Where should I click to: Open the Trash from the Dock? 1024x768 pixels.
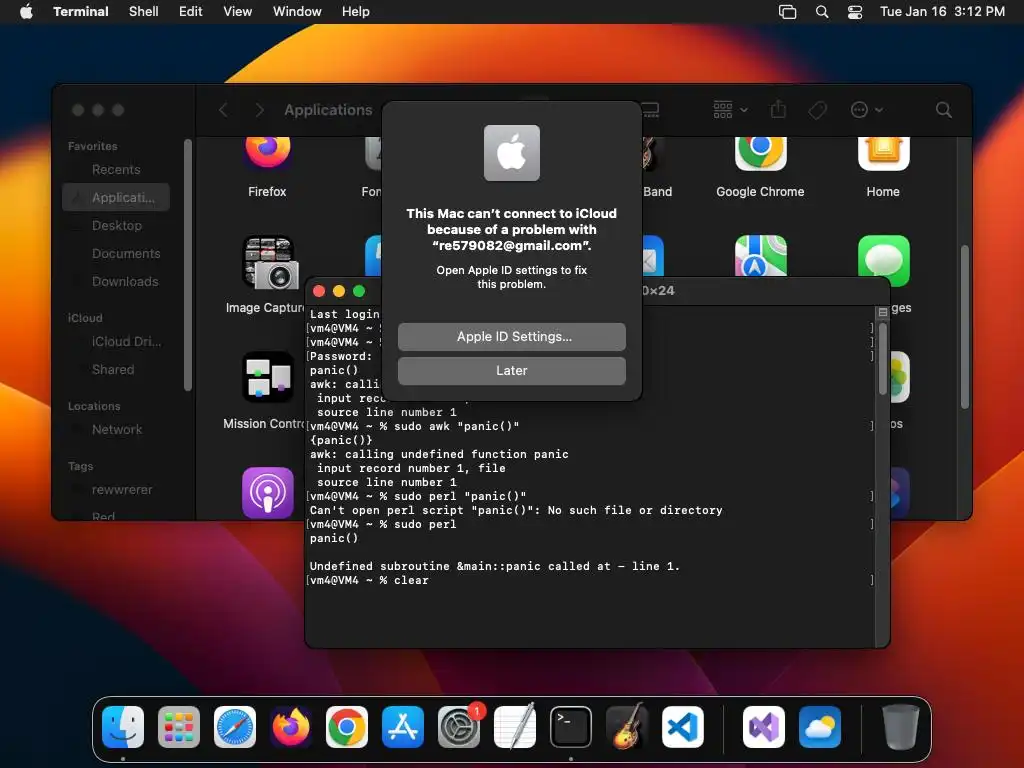[901, 727]
